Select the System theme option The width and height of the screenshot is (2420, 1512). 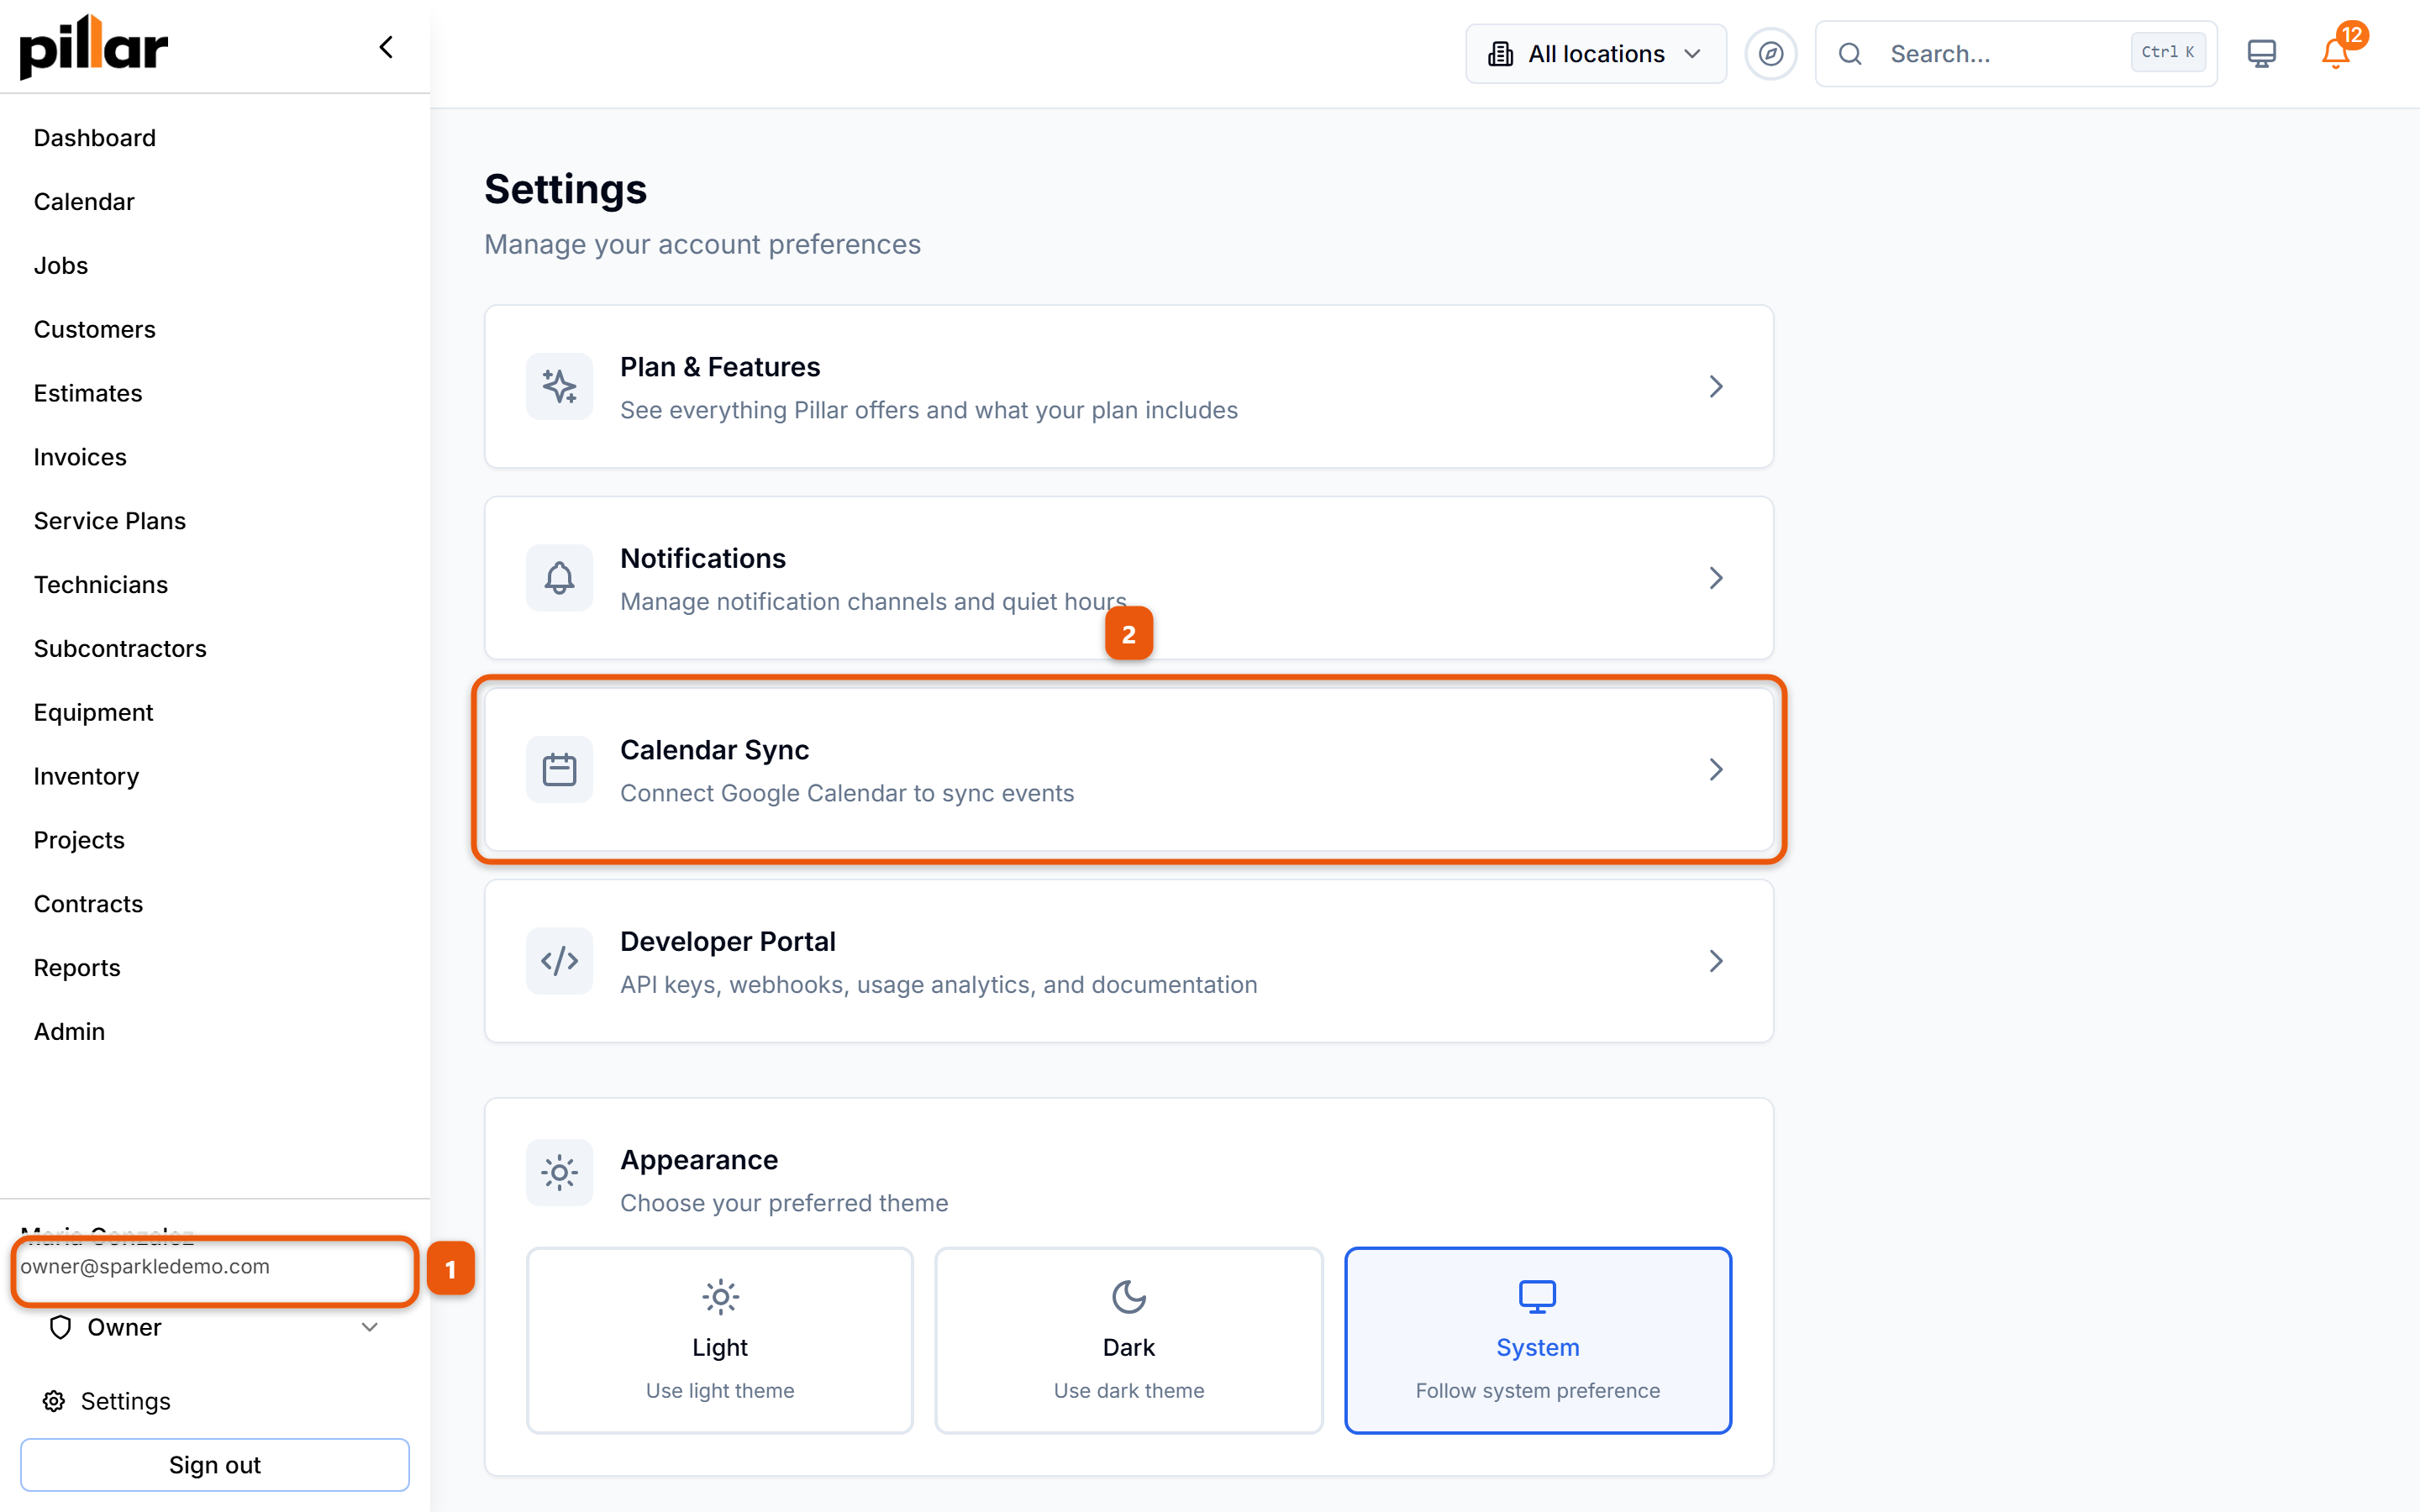(x=1538, y=1340)
